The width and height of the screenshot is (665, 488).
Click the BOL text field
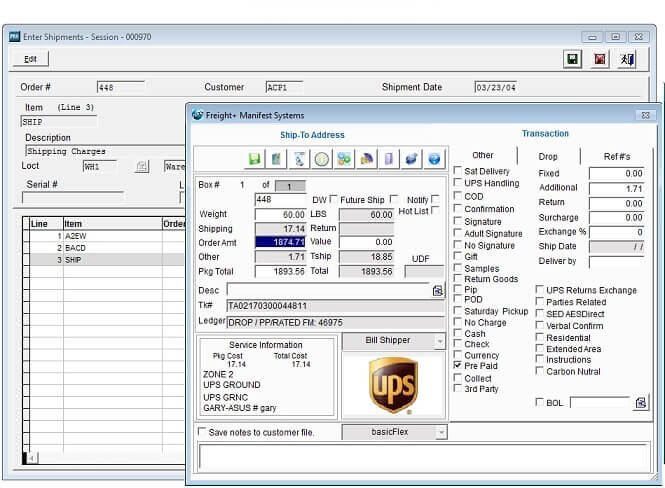(600, 402)
